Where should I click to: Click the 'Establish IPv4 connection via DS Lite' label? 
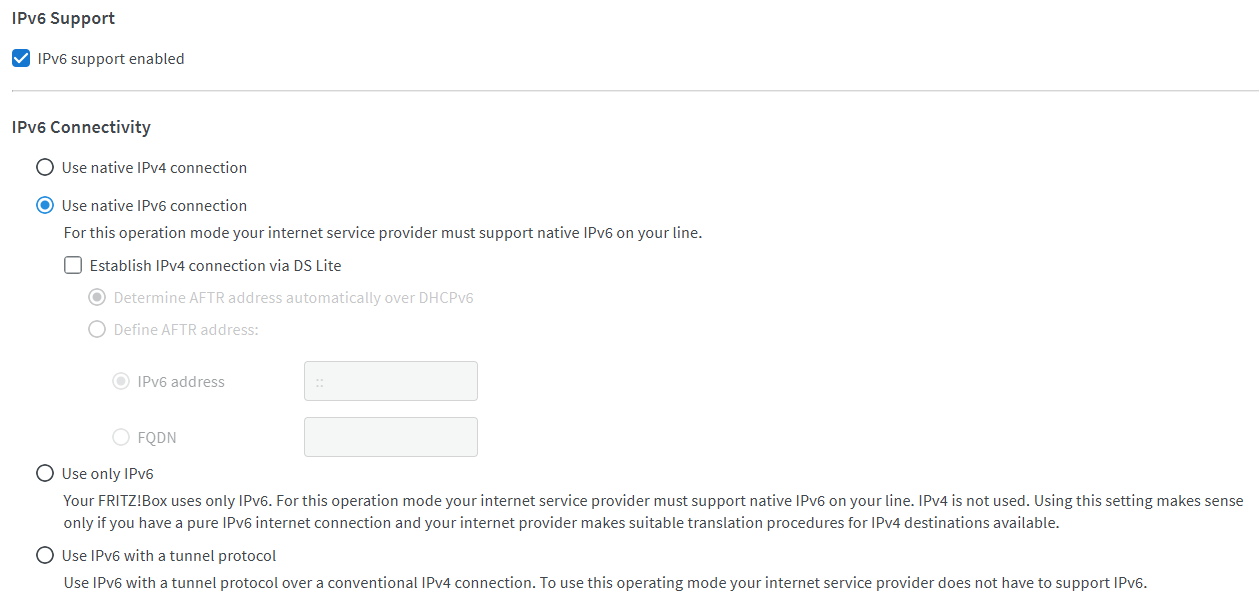[215, 266]
